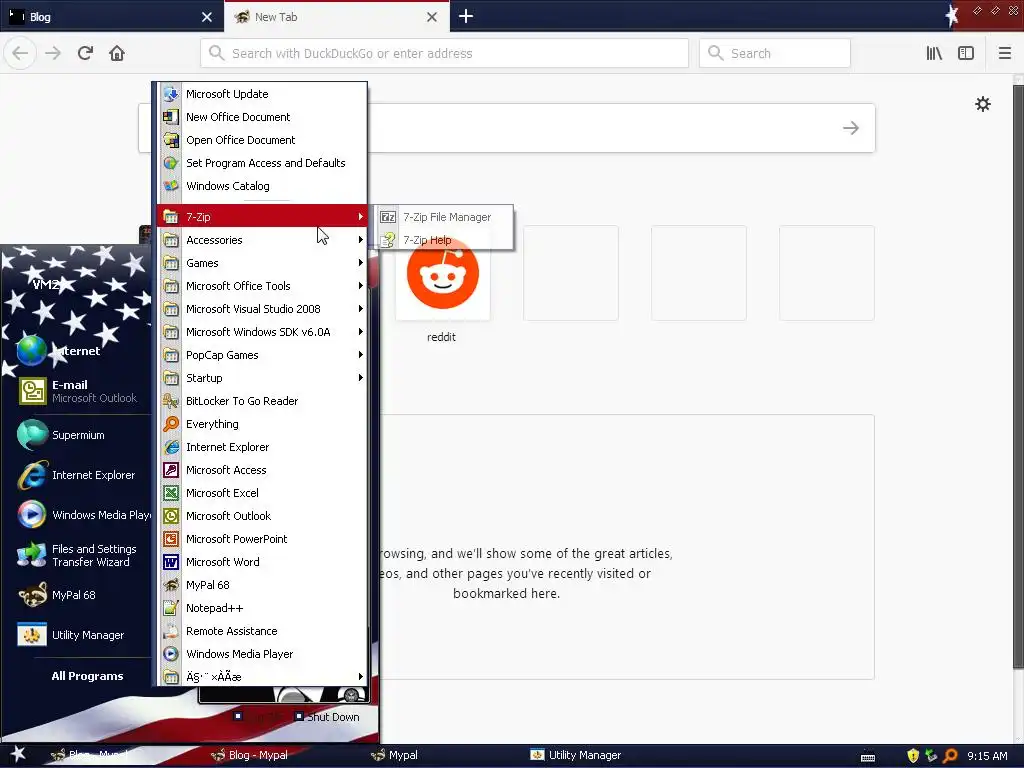The width and height of the screenshot is (1024, 768).
Task: Choose Open Office Document entry
Action: click(262, 140)
